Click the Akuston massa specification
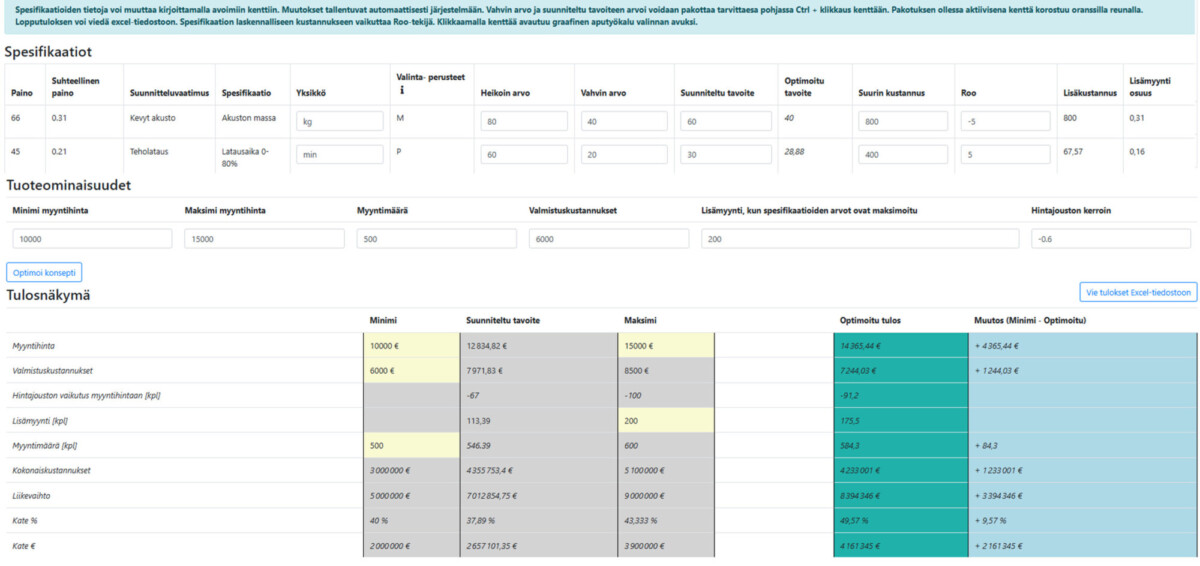Image resolution: width=1200 pixels, height=566 pixels. pos(247,117)
